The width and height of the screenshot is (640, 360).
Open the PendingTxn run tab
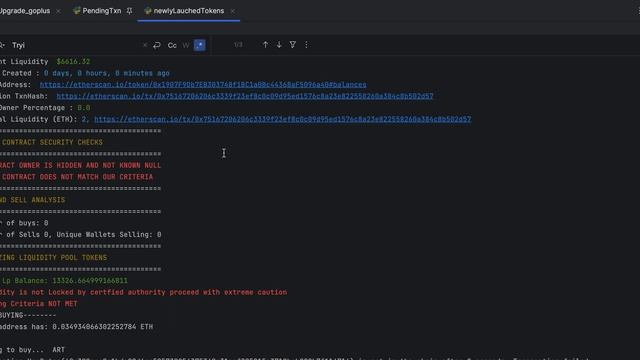pyautogui.click(x=102, y=11)
